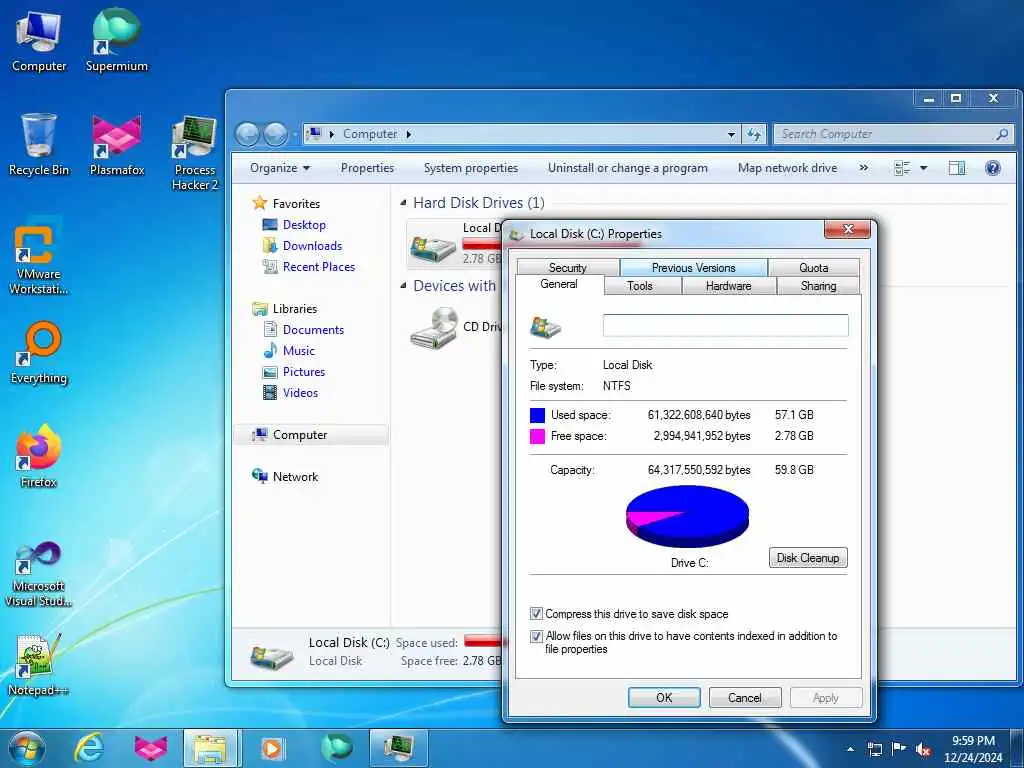Switch to the Tools tab
Image resolution: width=1024 pixels, height=768 pixels.
point(640,286)
